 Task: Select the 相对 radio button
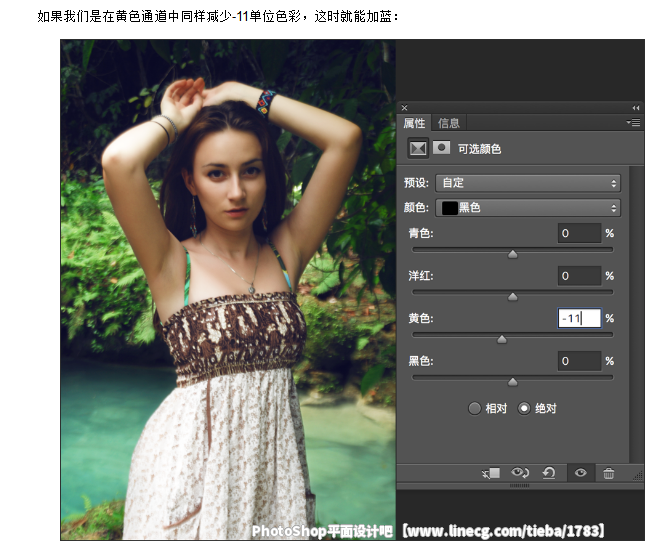click(x=474, y=408)
